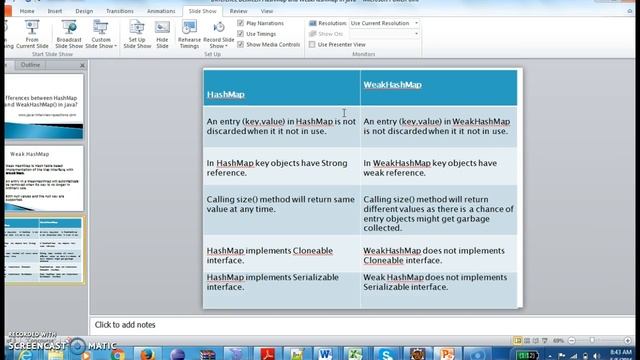Toggle Use Timings checkbox

tap(240, 34)
